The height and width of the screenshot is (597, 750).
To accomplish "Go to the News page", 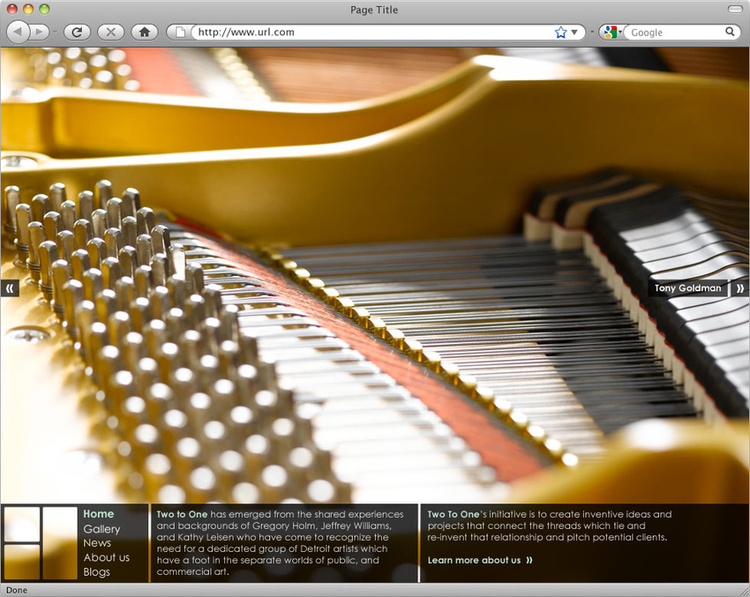I will [x=97, y=543].
